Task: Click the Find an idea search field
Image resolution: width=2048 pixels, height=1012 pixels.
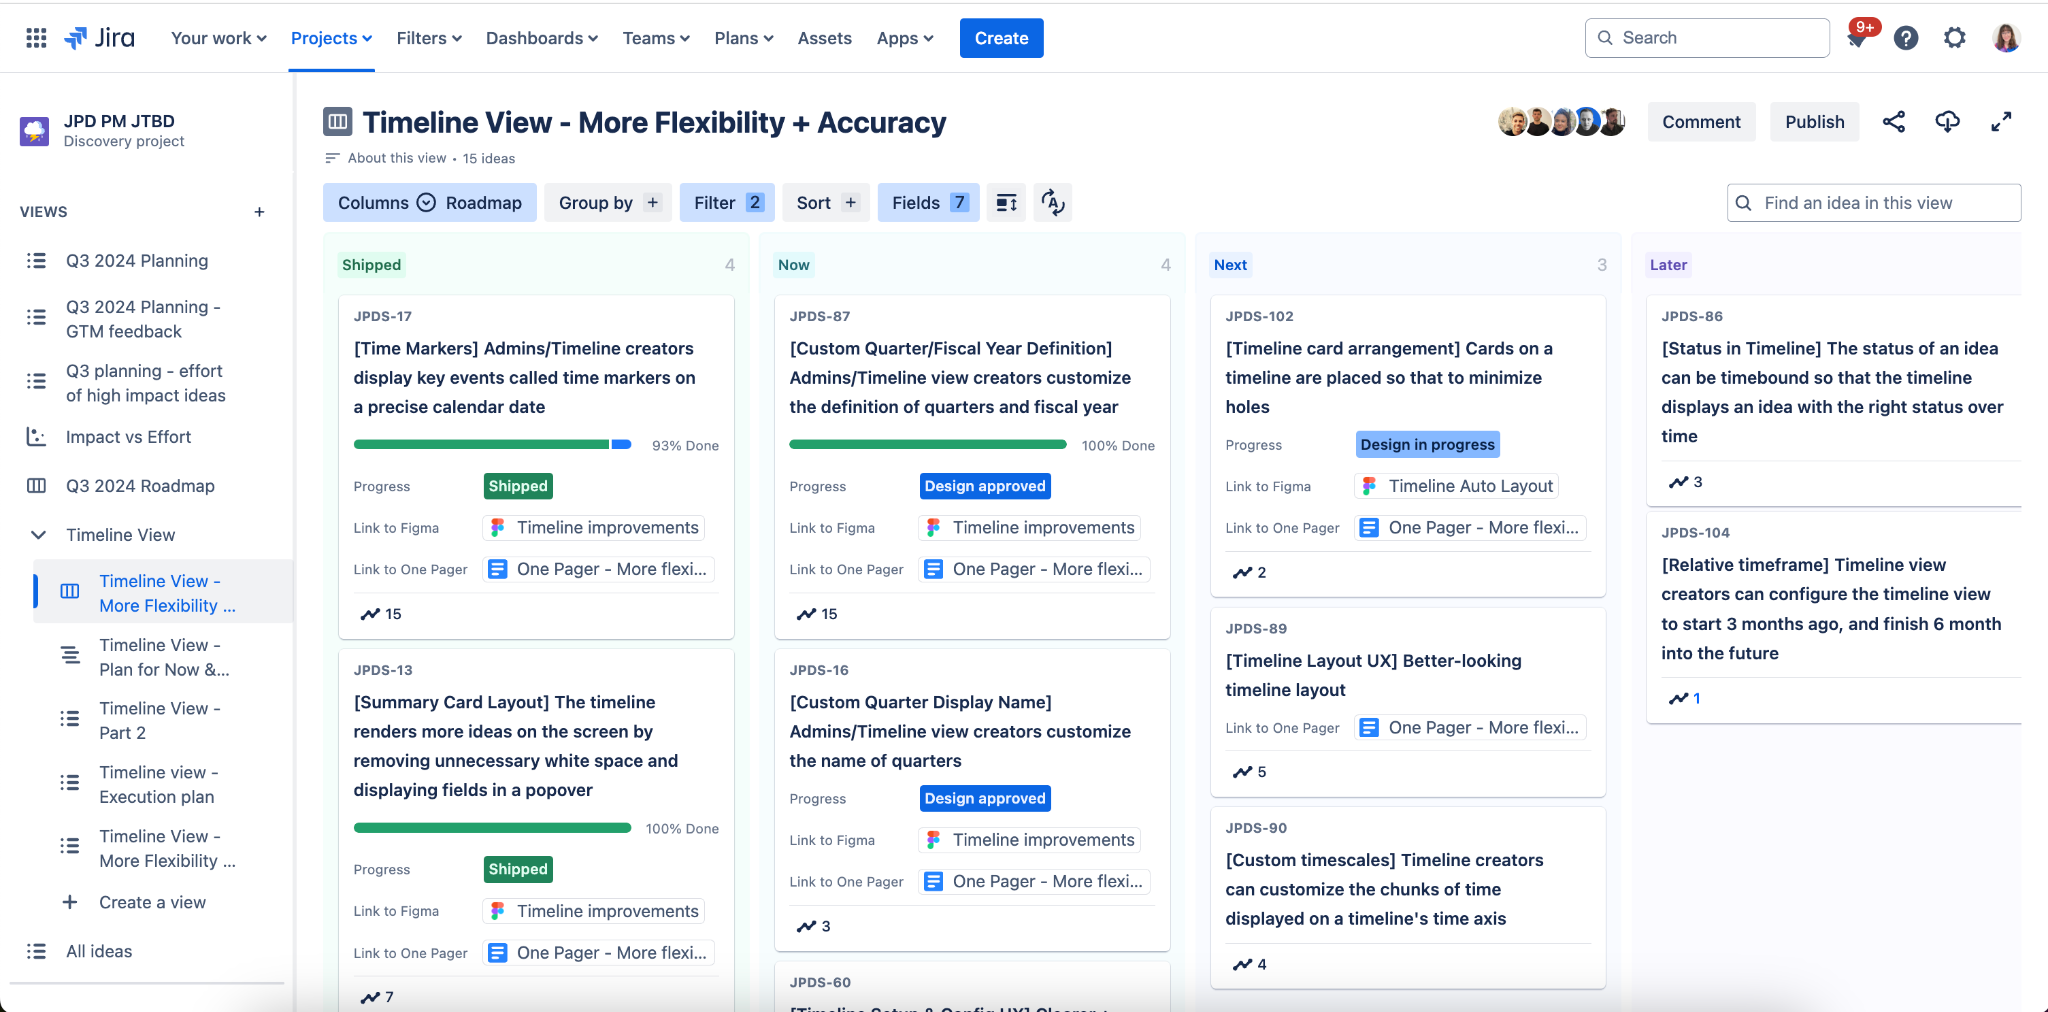Action: [1873, 203]
